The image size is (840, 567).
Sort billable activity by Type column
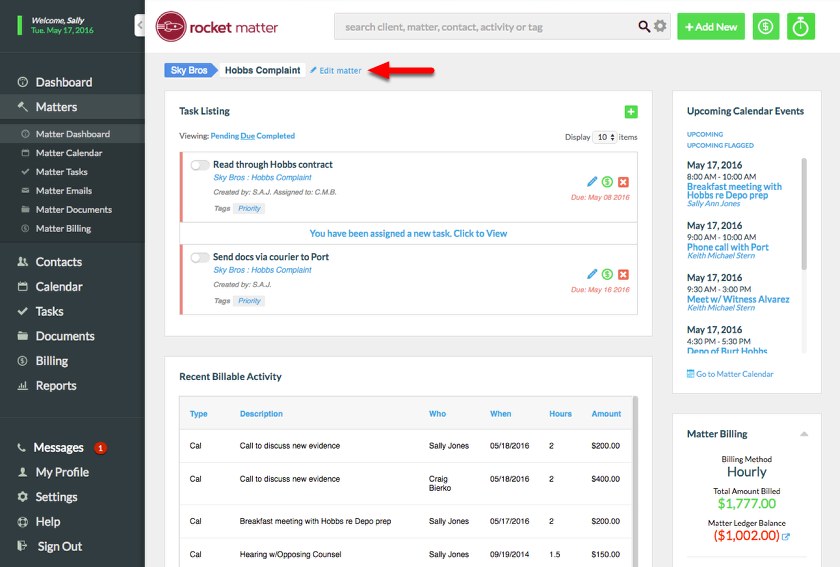pyautogui.click(x=198, y=414)
